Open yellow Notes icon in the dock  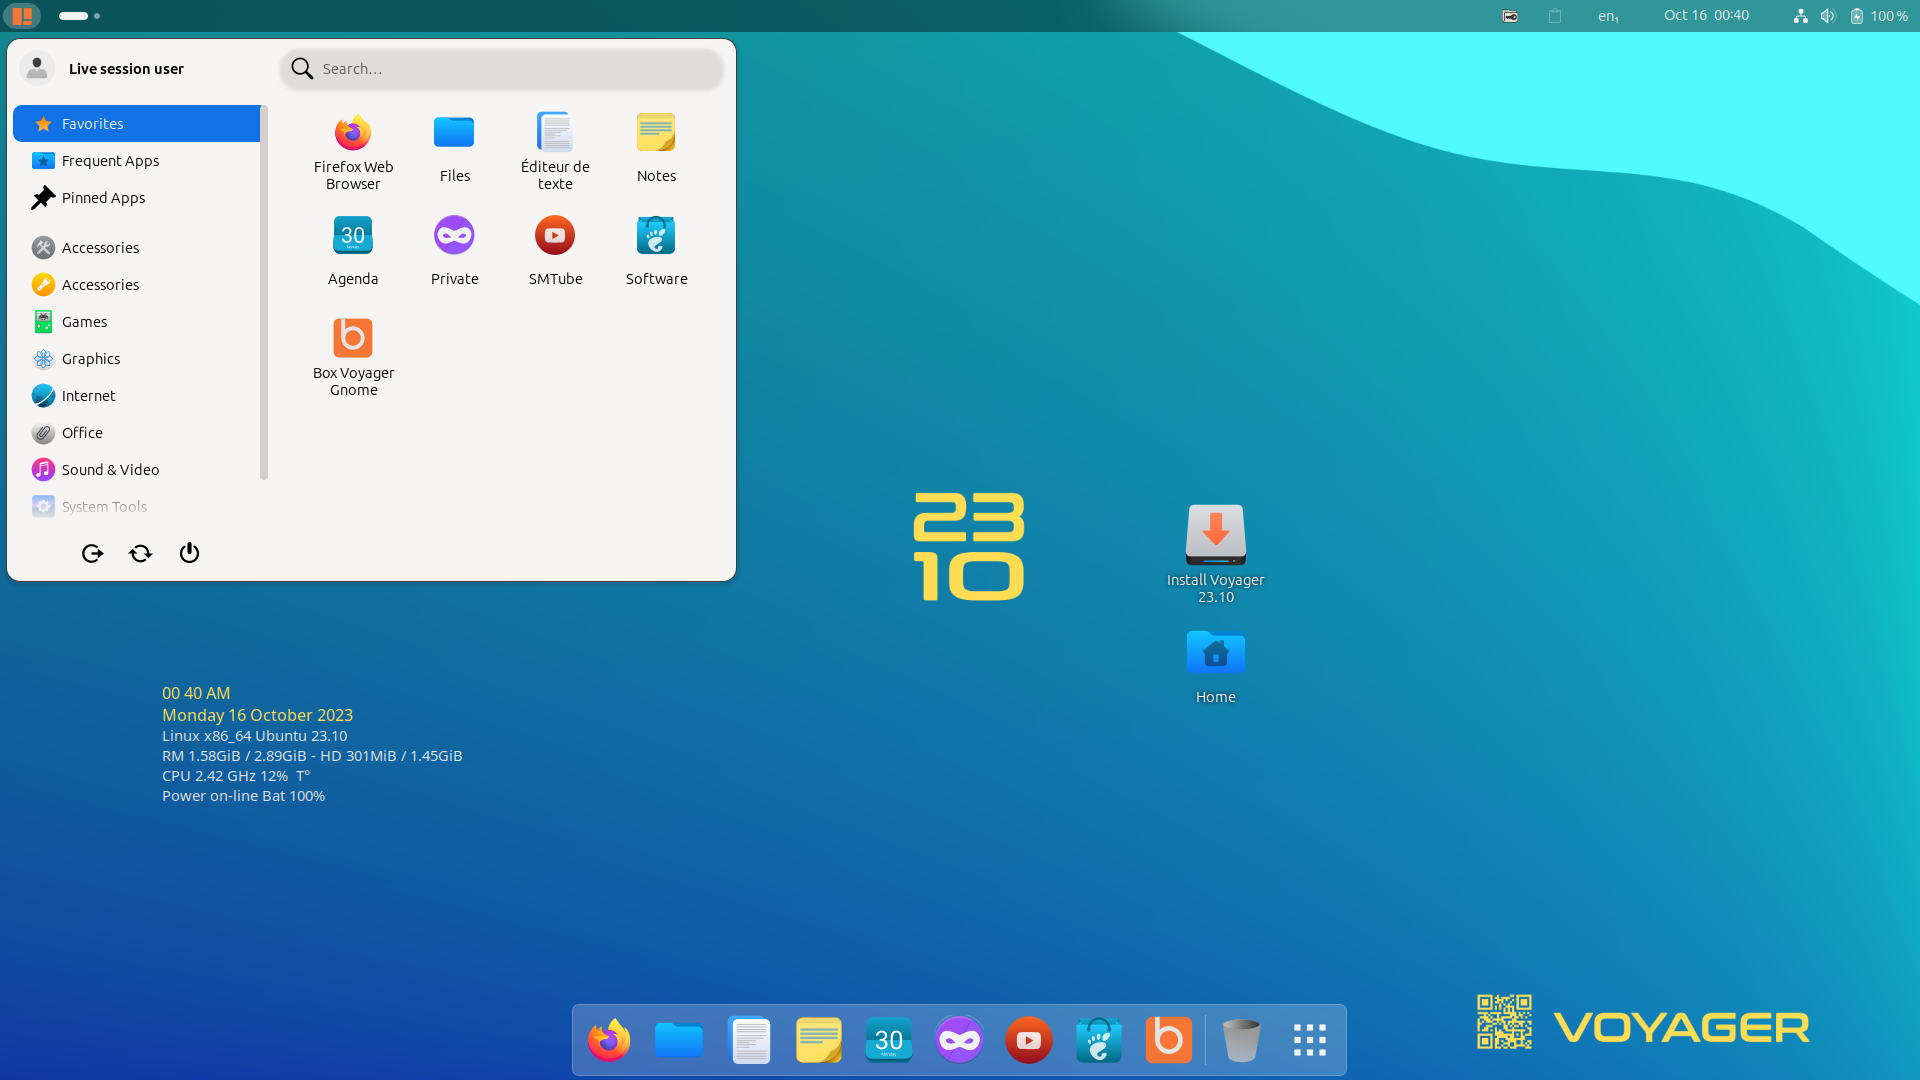click(x=819, y=1040)
